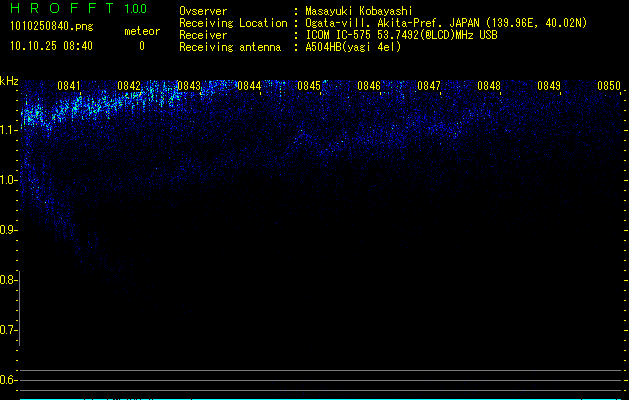Image resolution: width=629 pixels, height=400 pixels.
Task: Click the meteor count label
Action: pos(142,31)
